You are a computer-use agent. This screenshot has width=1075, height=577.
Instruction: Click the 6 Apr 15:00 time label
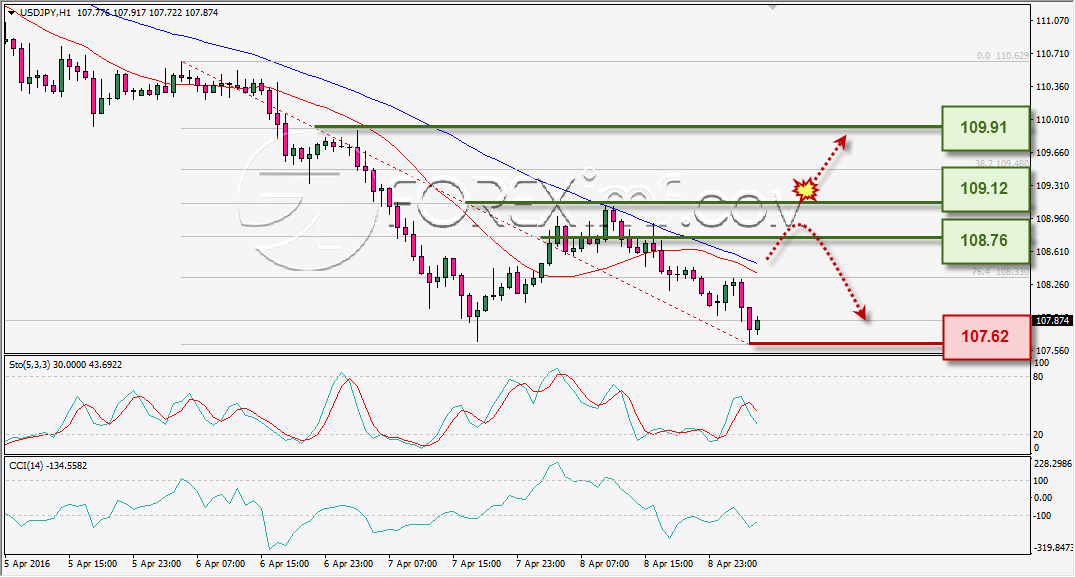click(x=285, y=563)
